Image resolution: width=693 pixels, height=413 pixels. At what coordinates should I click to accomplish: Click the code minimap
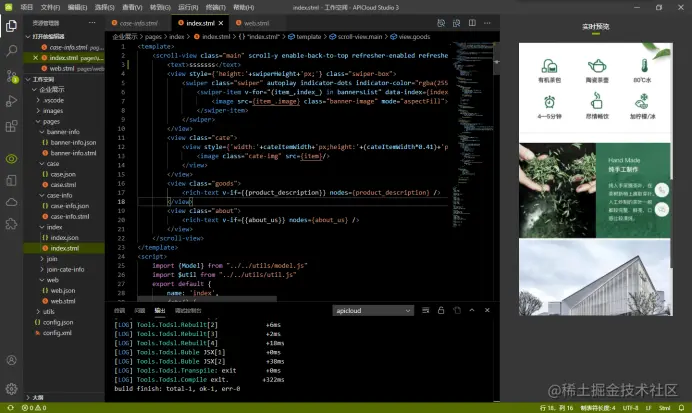click(x=472, y=135)
